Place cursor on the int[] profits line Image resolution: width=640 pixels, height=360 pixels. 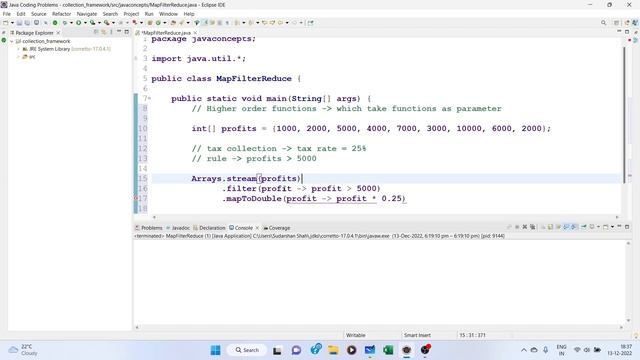coord(371,129)
